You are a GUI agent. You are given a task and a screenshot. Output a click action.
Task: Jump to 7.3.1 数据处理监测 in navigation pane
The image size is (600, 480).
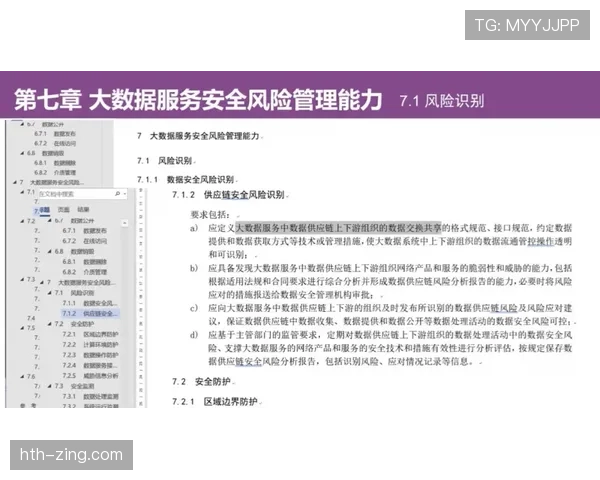point(90,396)
